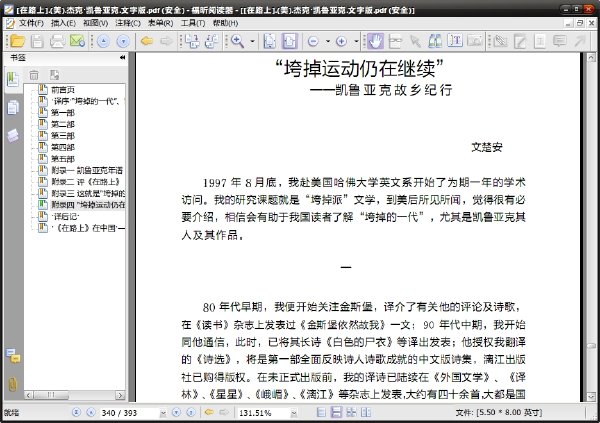Jump to the 第一部 bookmark

click(x=63, y=113)
